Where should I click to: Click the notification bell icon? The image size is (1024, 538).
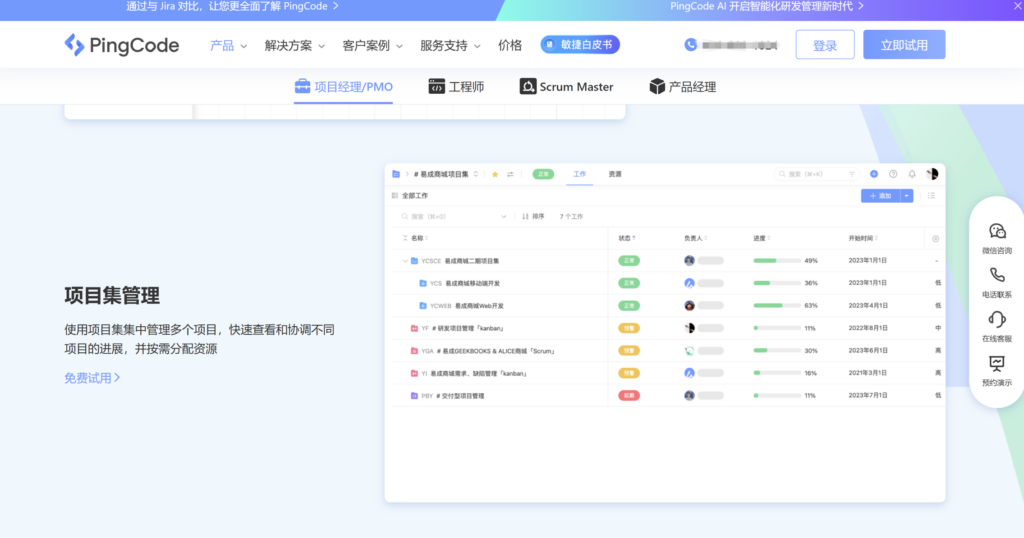tap(912, 174)
